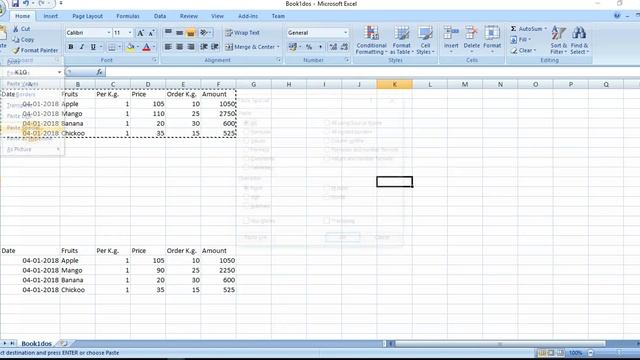
Task: Toggle Center horizontal alignment
Action: [179, 47]
